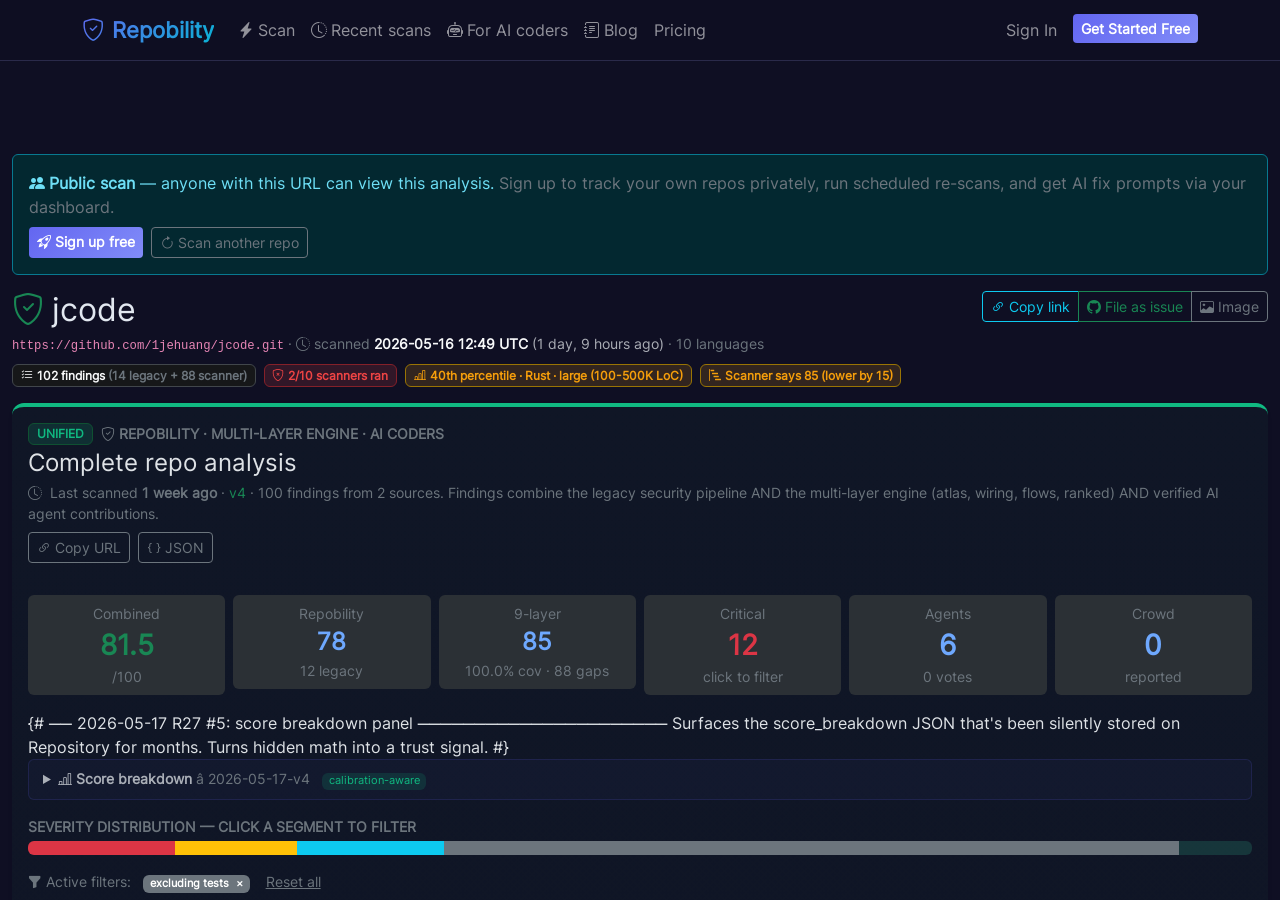Open the Scan menu item

point(267,30)
